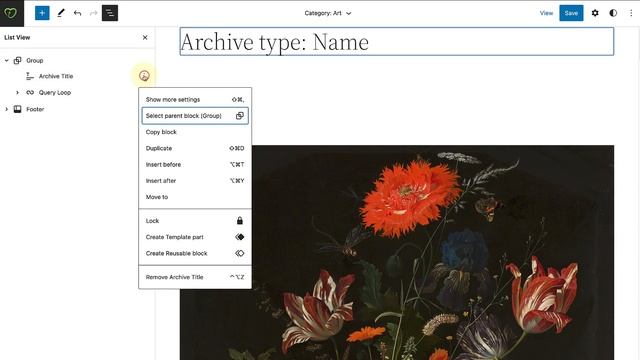640x360 pixels.
Task: Choose Move to
Action: [x=195, y=197]
